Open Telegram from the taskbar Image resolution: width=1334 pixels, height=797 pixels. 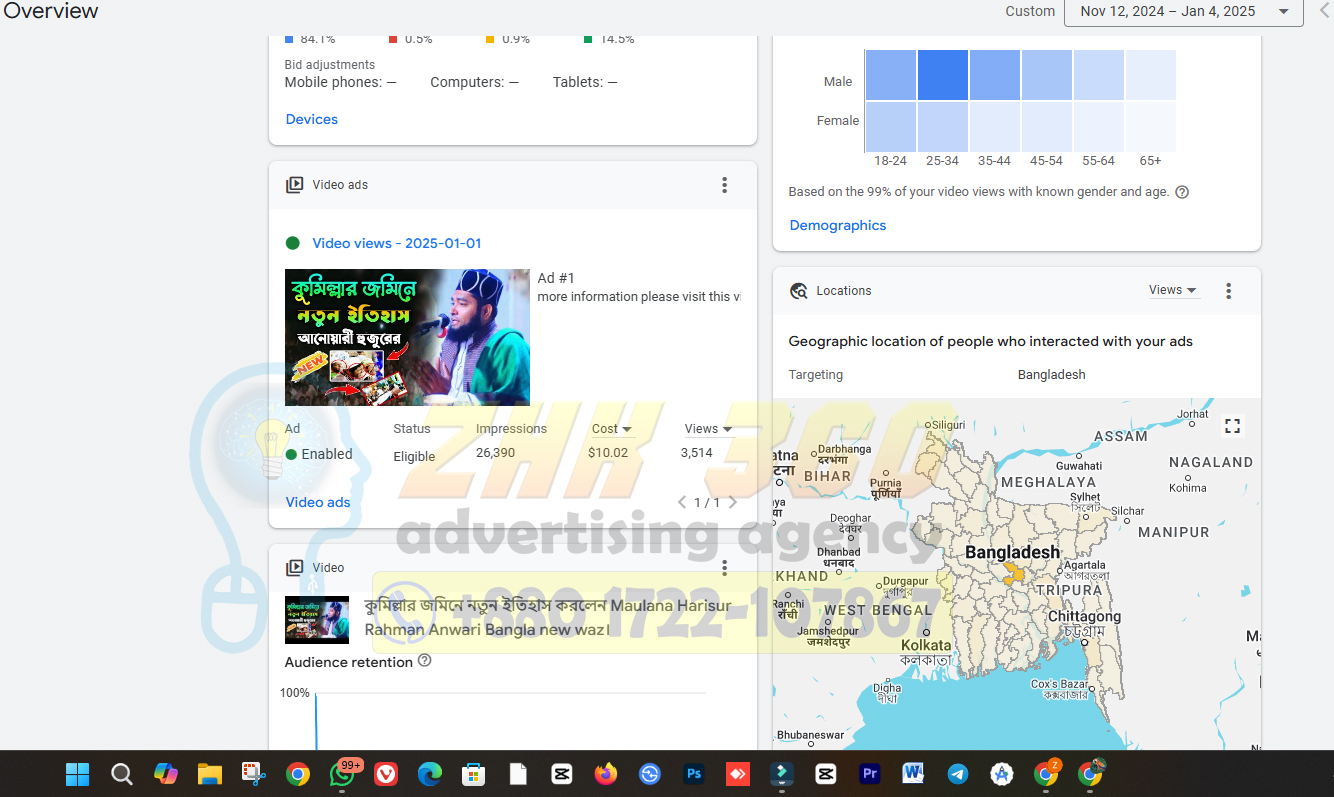(957, 774)
